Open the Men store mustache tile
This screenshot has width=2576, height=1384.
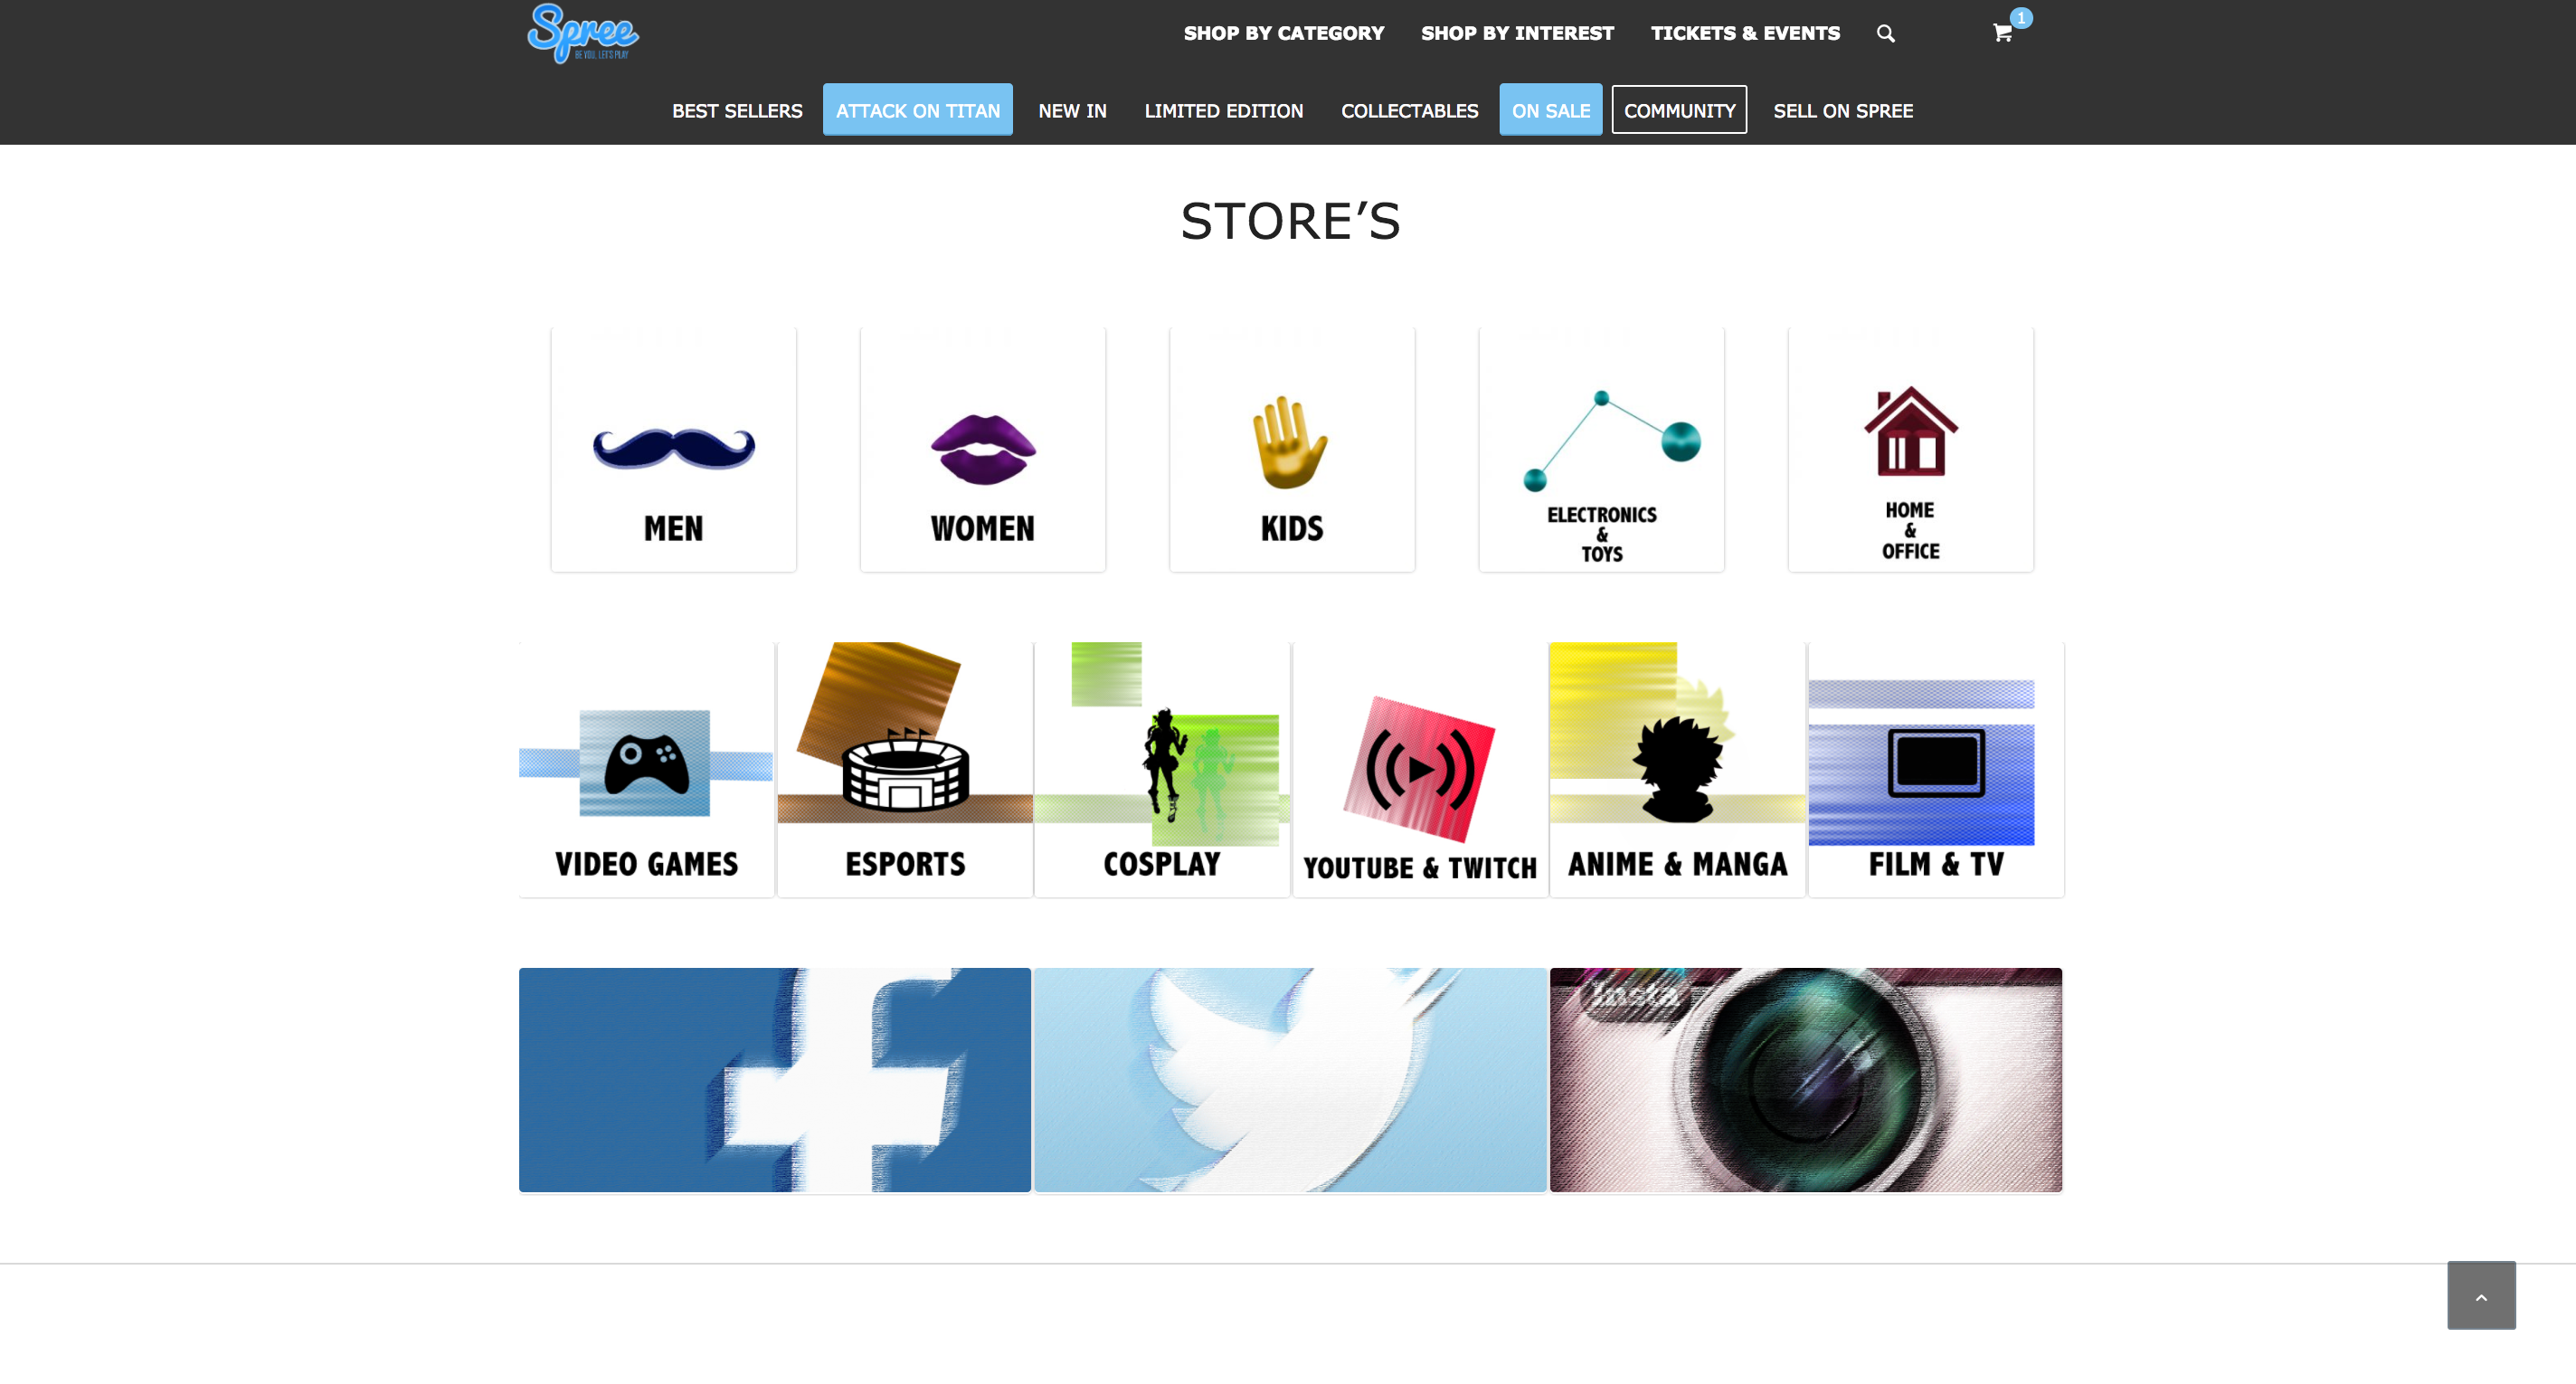(x=674, y=450)
